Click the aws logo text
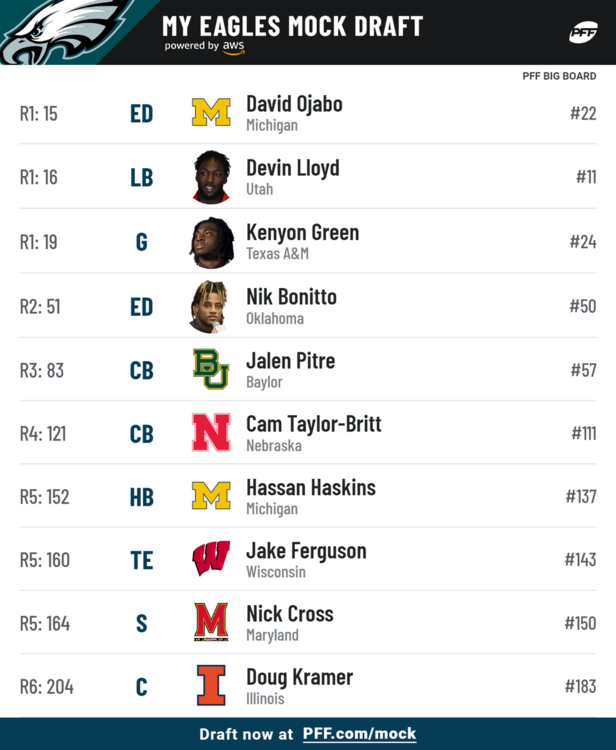This screenshot has height=750, width=616. tap(233, 46)
